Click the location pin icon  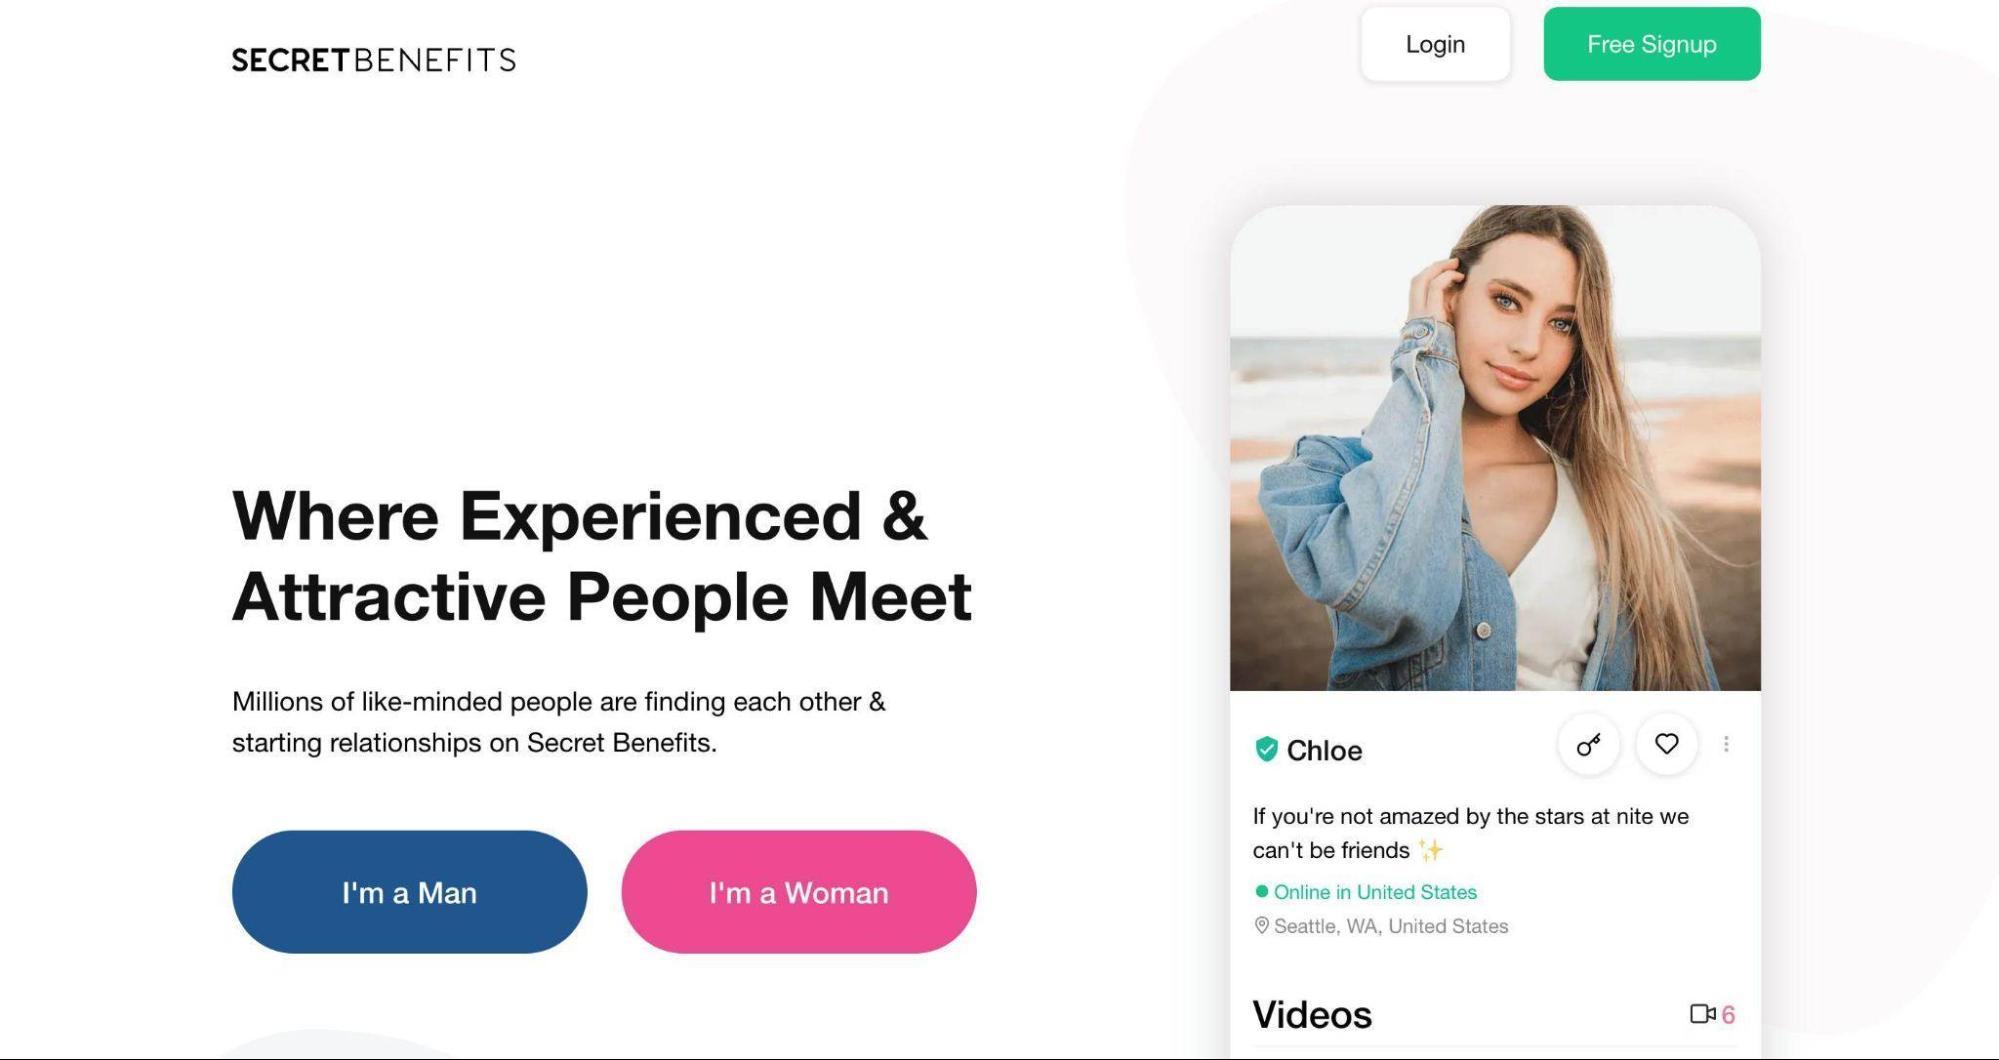(x=1262, y=926)
